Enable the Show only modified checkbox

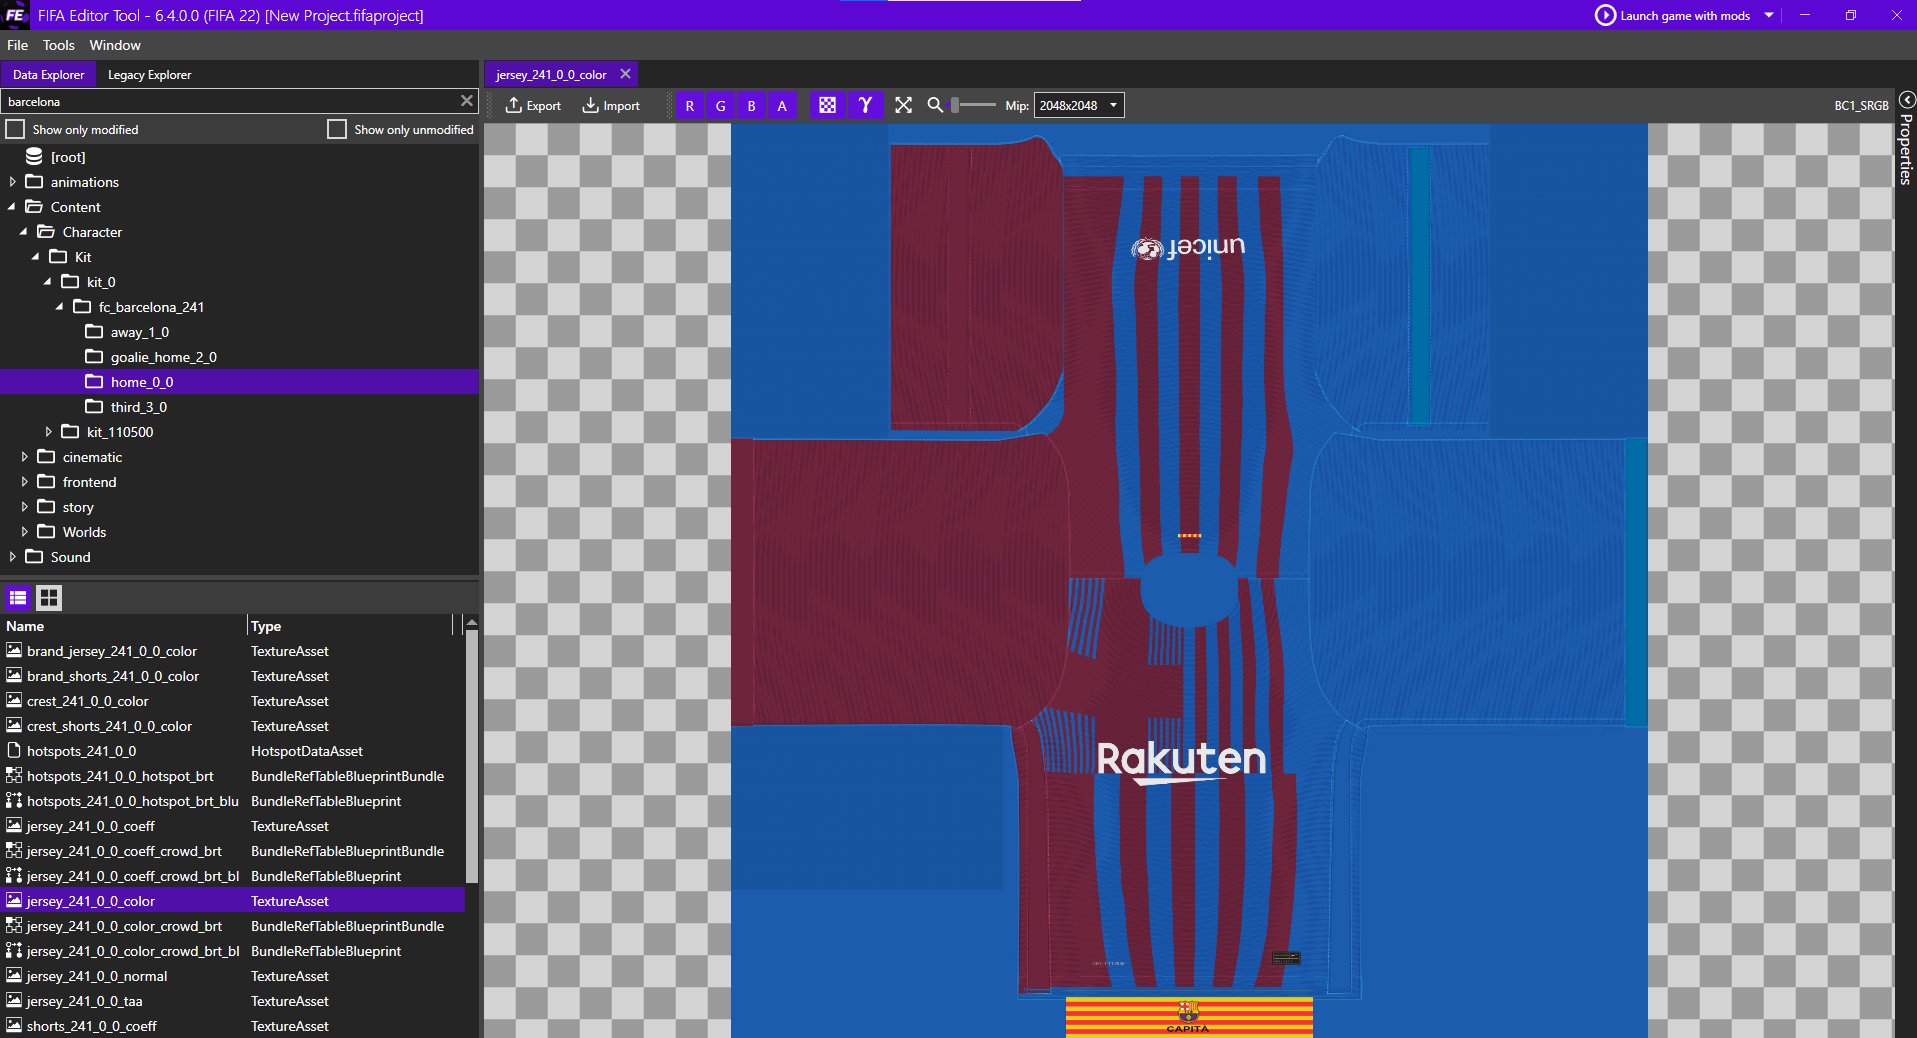(15, 129)
